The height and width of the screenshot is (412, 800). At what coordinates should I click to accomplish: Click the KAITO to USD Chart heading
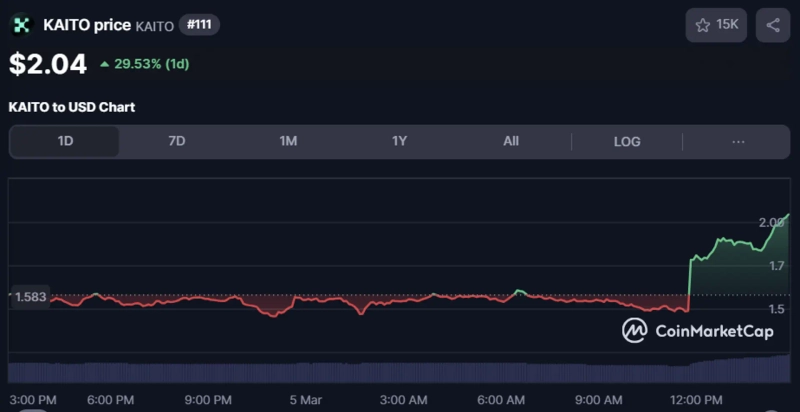pos(72,106)
